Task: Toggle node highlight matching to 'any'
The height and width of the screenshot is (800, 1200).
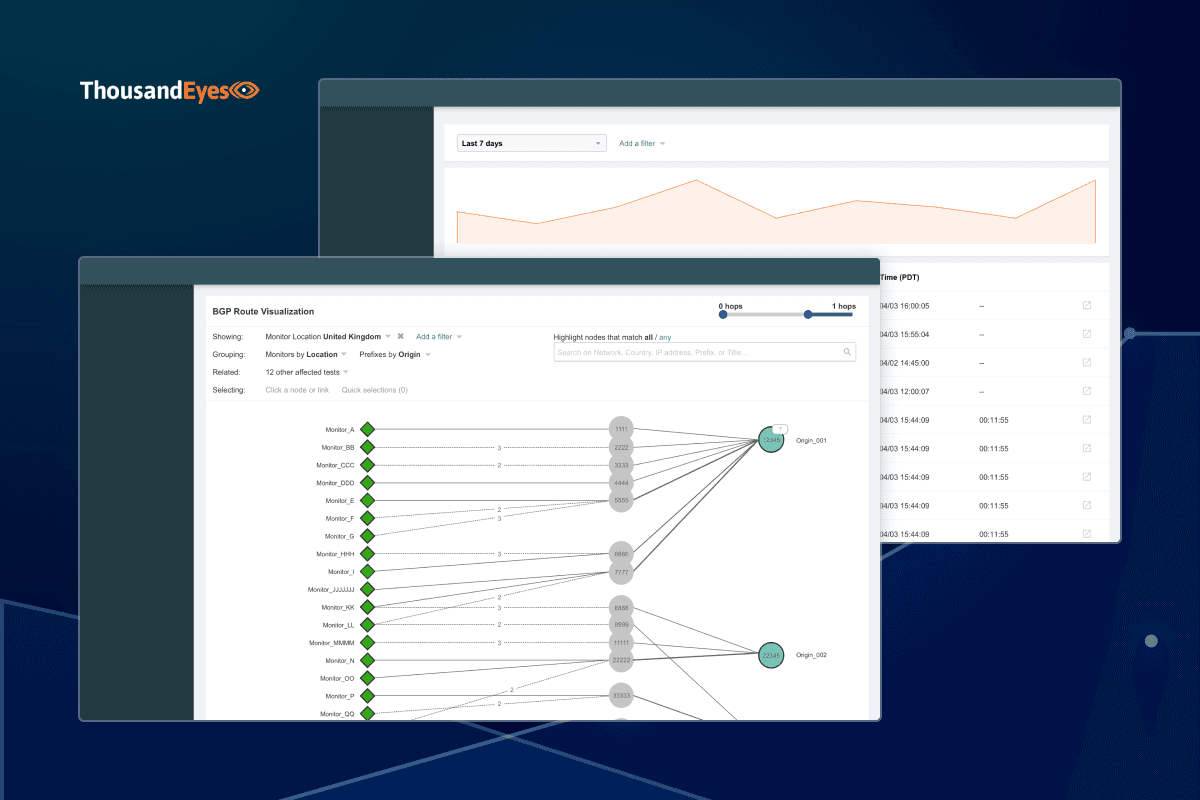Action: (666, 337)
